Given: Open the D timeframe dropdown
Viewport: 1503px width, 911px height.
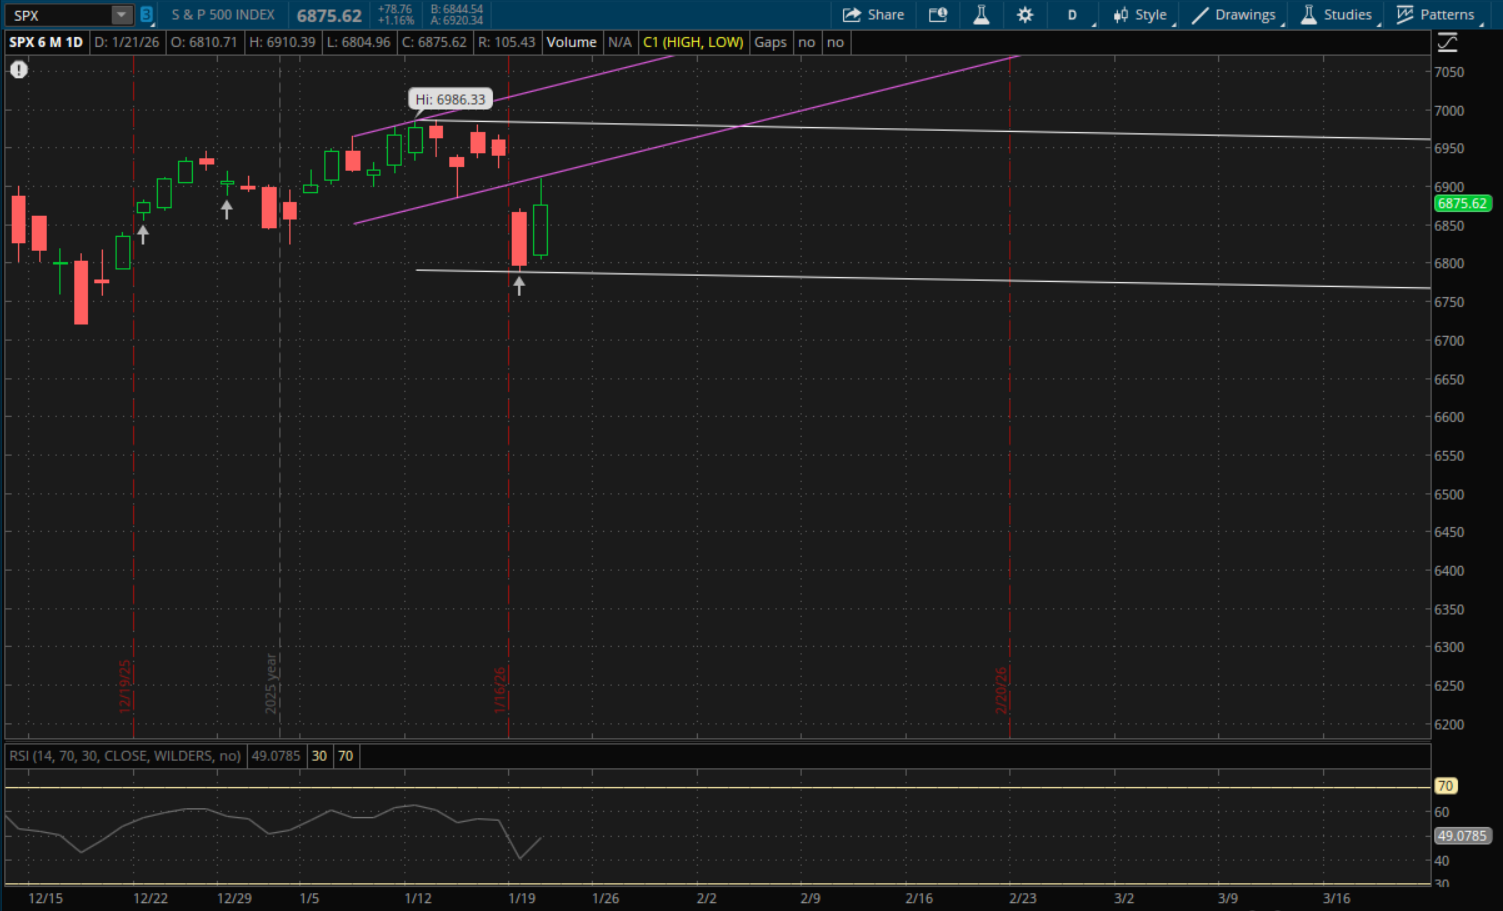Looking at the screenshot, I should (1073, 15).
